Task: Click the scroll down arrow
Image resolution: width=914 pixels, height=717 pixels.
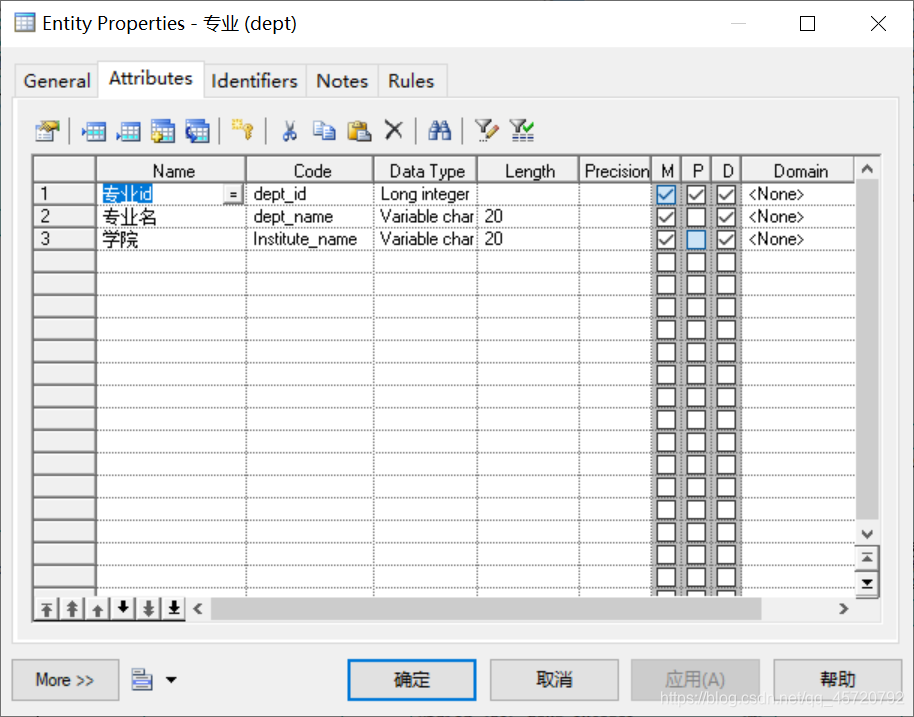Action: pyautogui.click(x=867, y=534)
